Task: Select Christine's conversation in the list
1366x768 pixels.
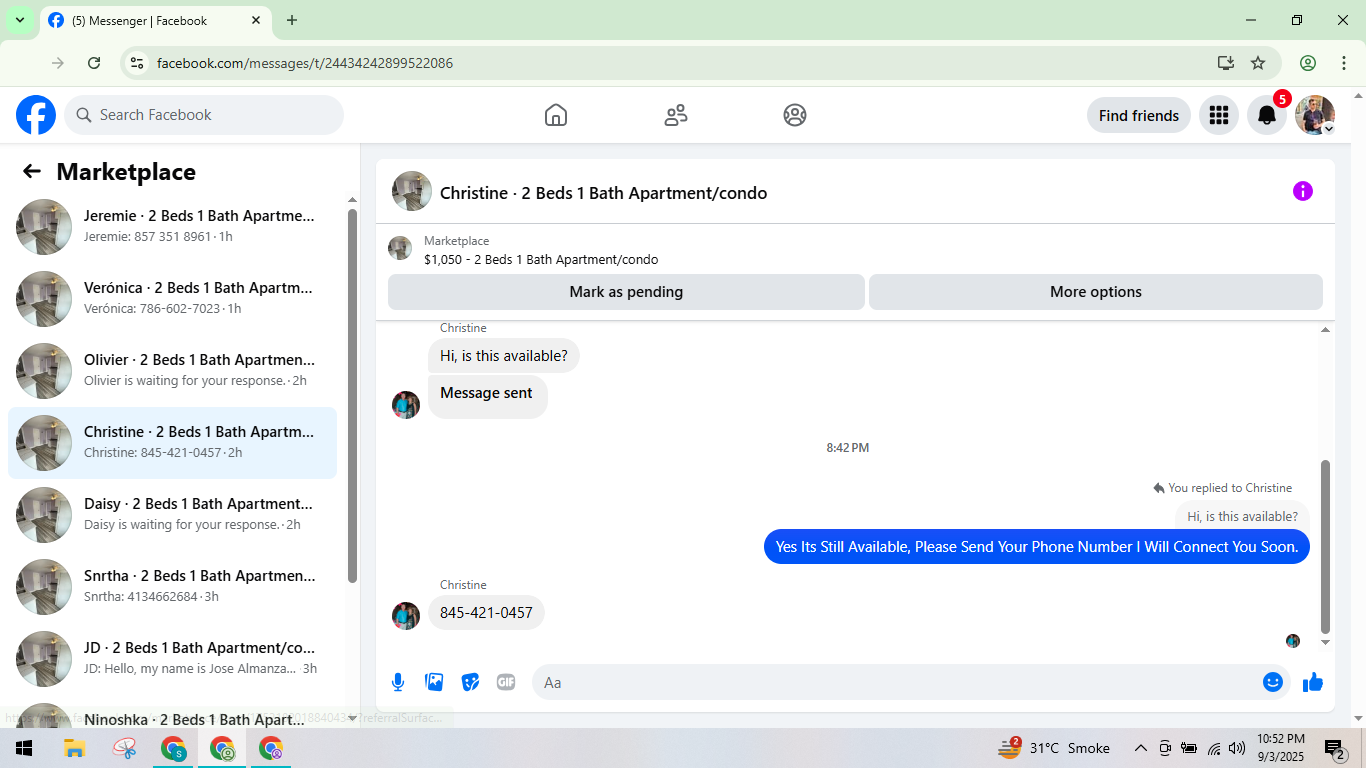Action: [x=172, y=443]
